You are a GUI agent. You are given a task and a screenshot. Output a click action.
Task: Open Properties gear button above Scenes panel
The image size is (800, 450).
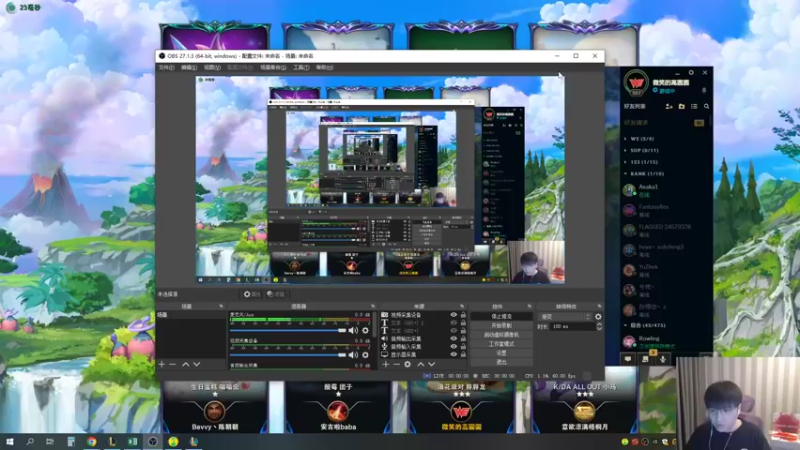point(252,294)
